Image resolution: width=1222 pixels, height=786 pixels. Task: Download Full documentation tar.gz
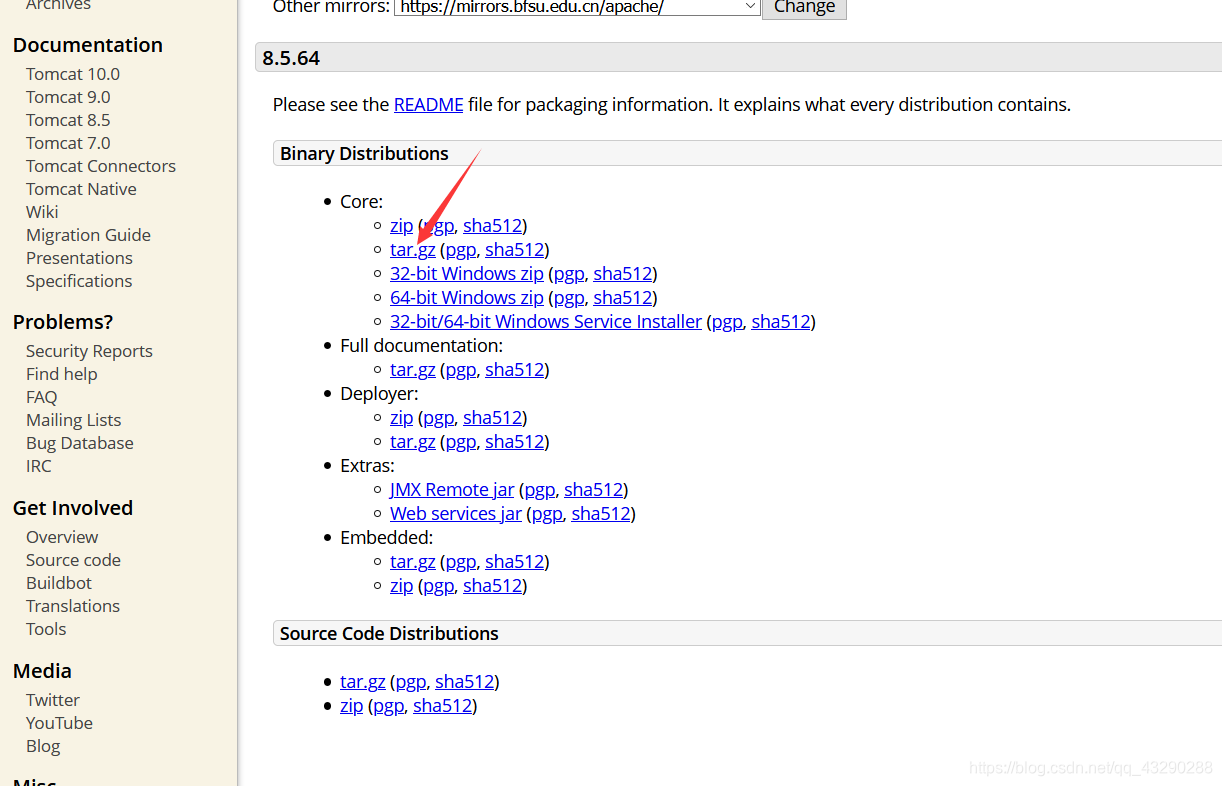click(412, 369)
